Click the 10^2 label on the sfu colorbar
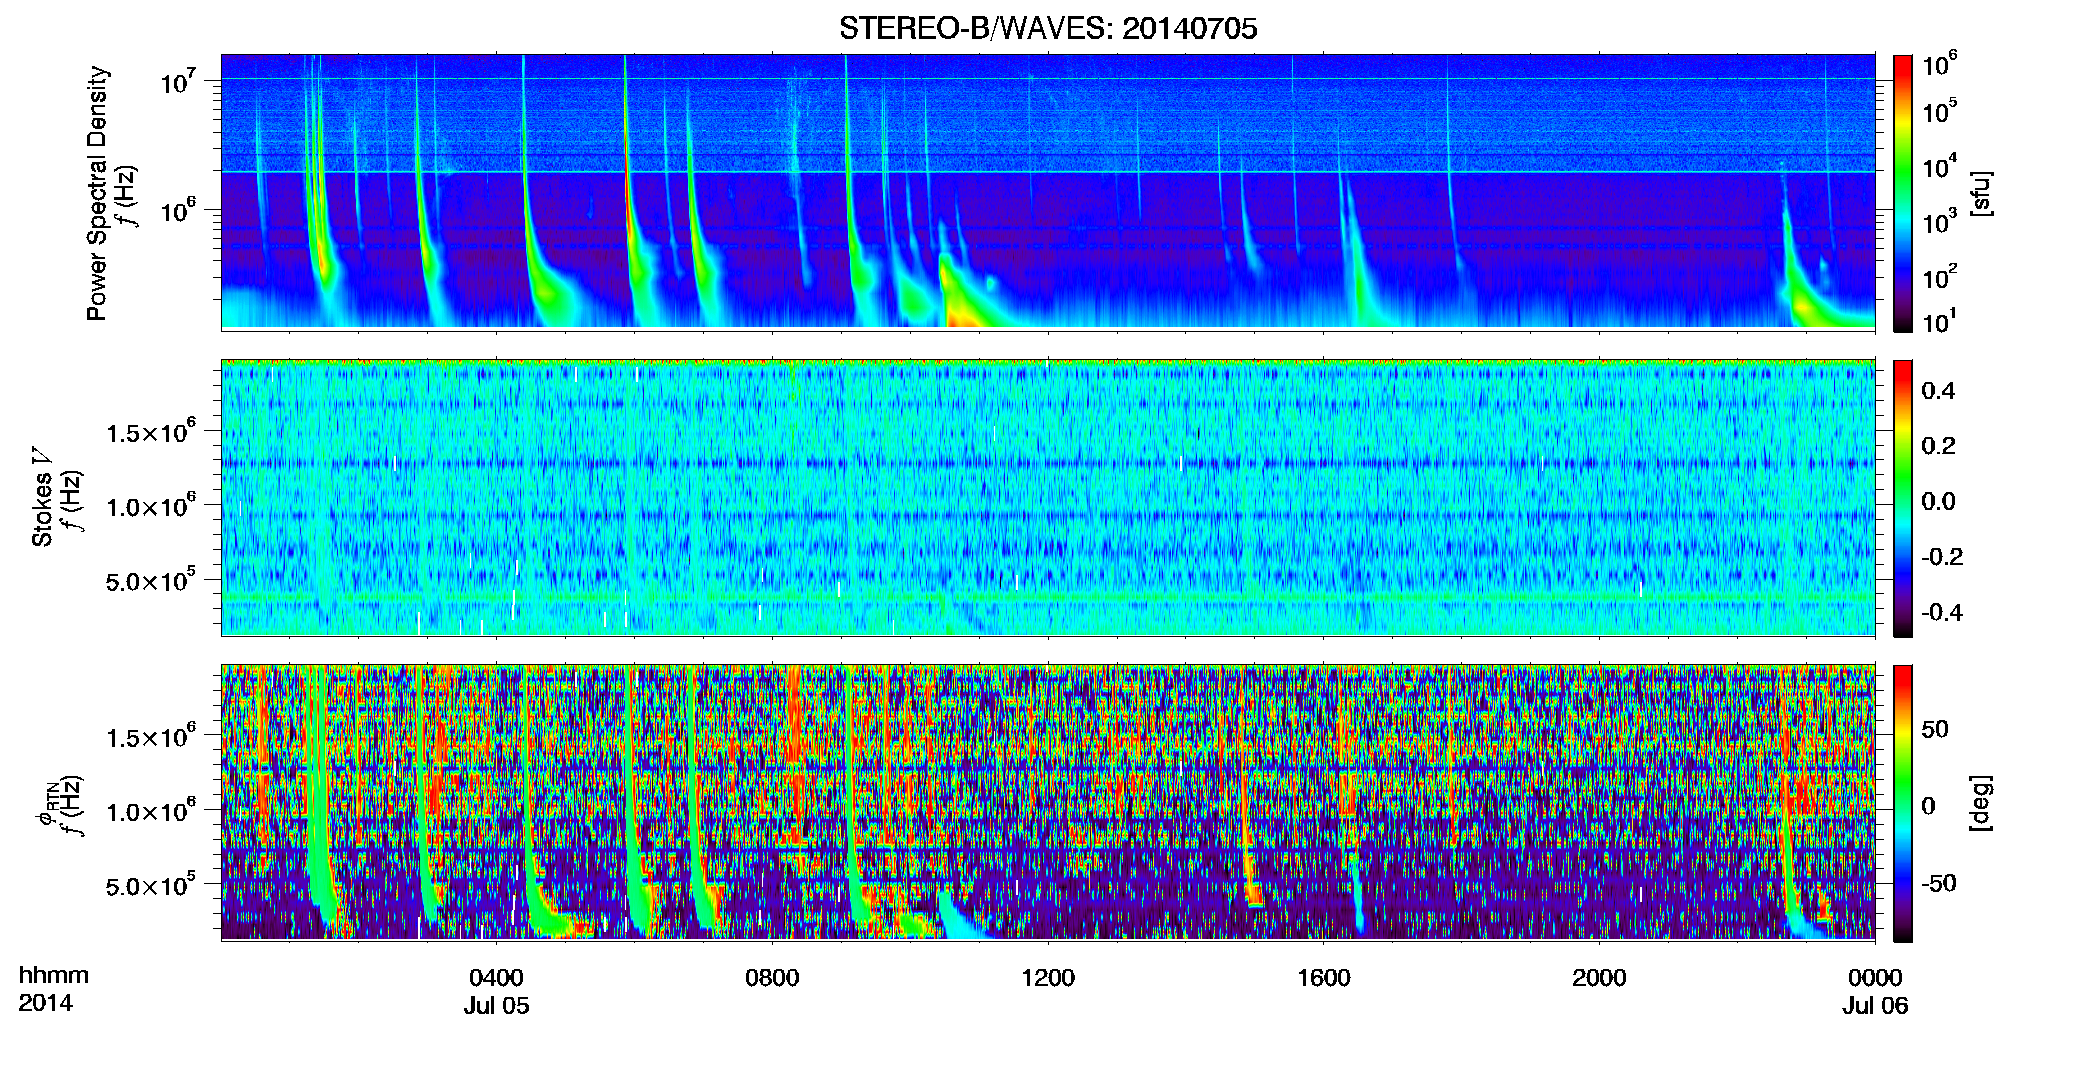This screenshot has height=1080, width=2096. coord(1939,277)
